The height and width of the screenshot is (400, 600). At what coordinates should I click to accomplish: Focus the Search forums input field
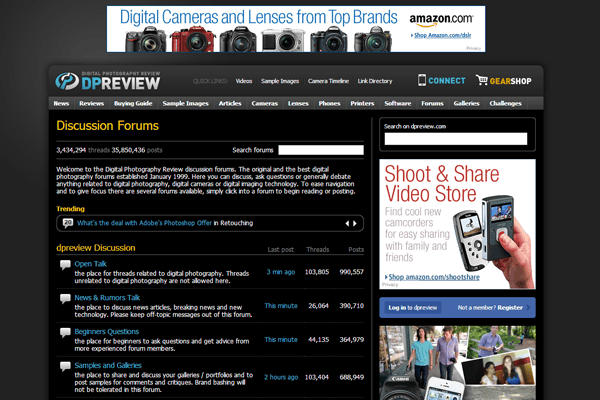321,150
